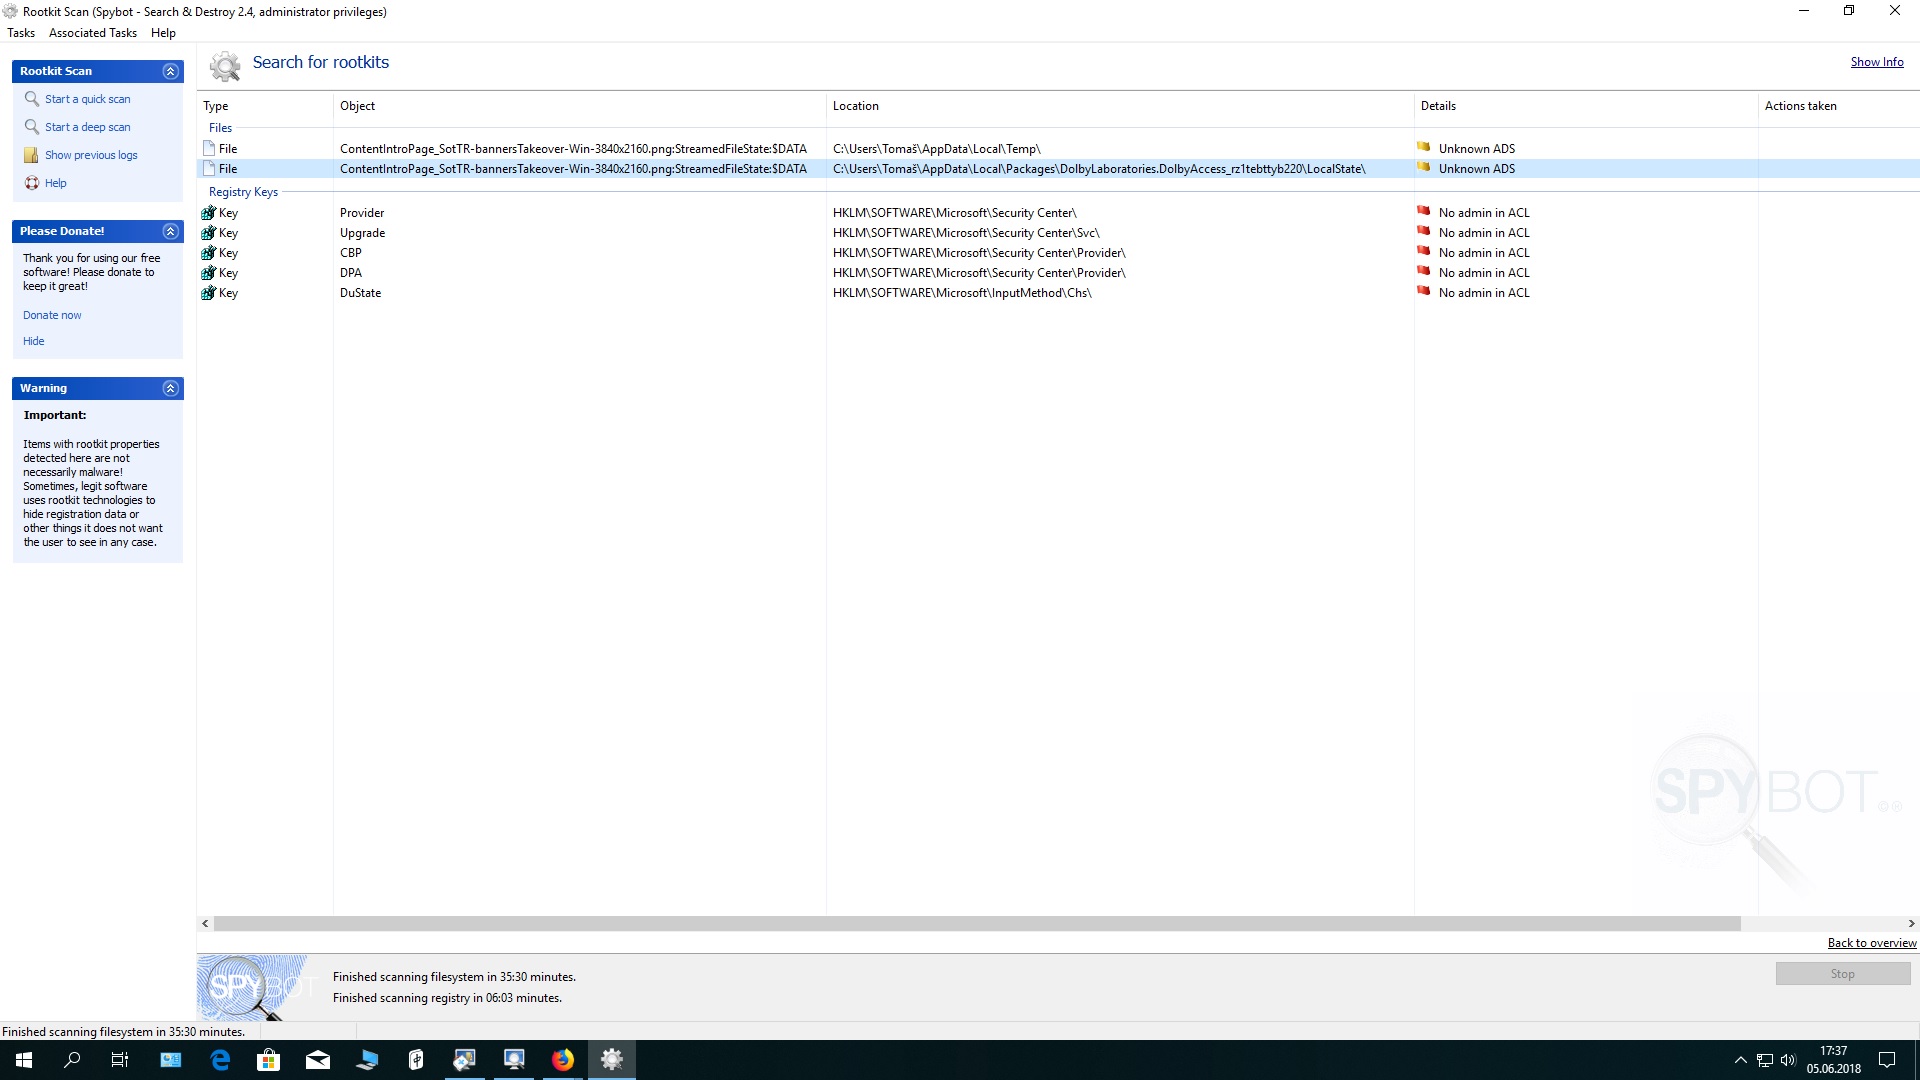Screen dimensions: 1920x1080
Task: Click the registry key icon for Provider
Action: pos(209,213)
